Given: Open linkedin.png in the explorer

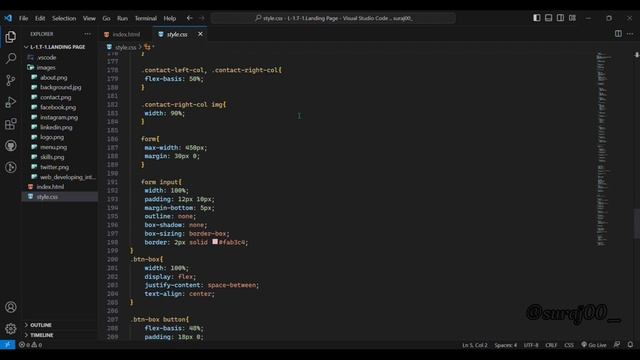Looking at the screenshot, I should click(56, 127).
